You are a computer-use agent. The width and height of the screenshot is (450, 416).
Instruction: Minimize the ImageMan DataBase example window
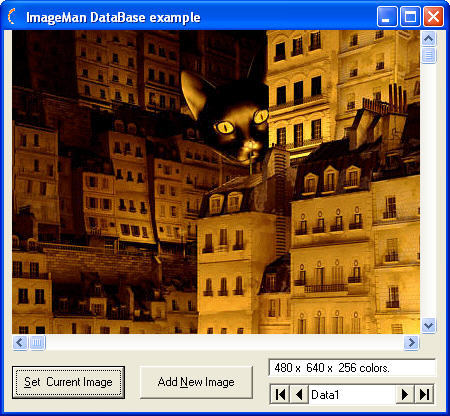pos(387,16)
